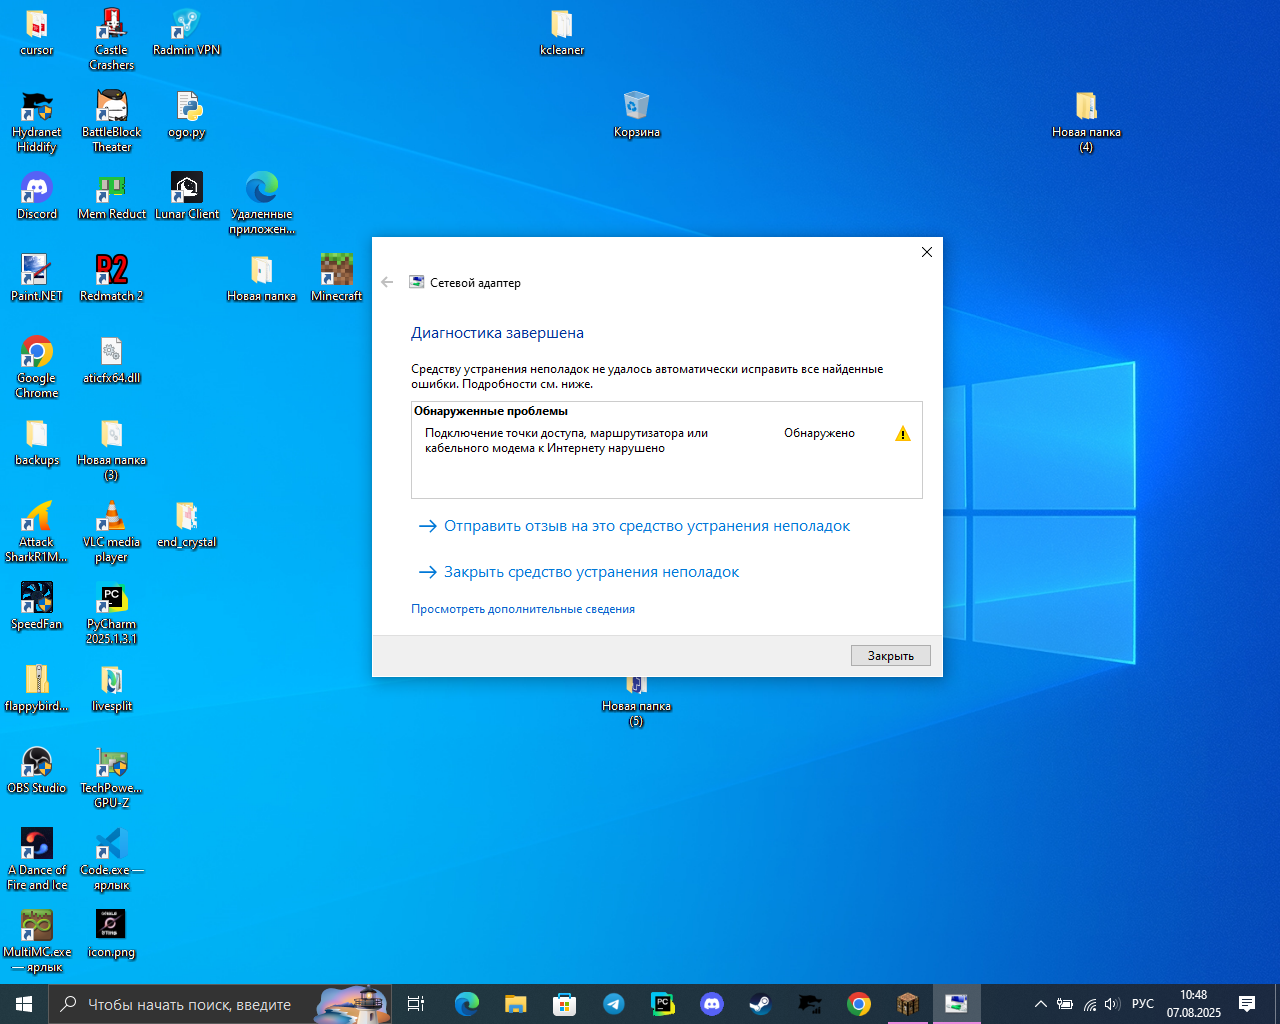Open Chrome from the taskbar
The image size is (1280, 1024).
858,1004
